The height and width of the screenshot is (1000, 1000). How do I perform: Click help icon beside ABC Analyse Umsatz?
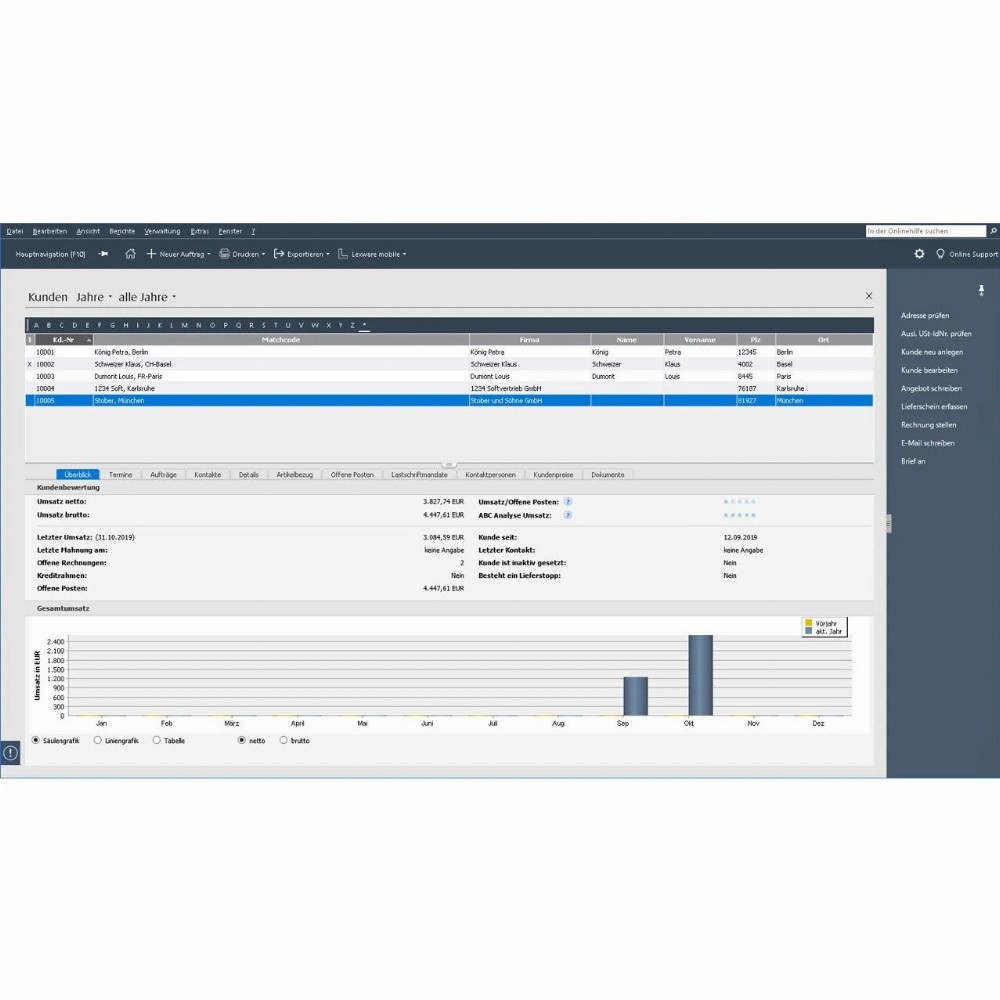tap(568, 515)
